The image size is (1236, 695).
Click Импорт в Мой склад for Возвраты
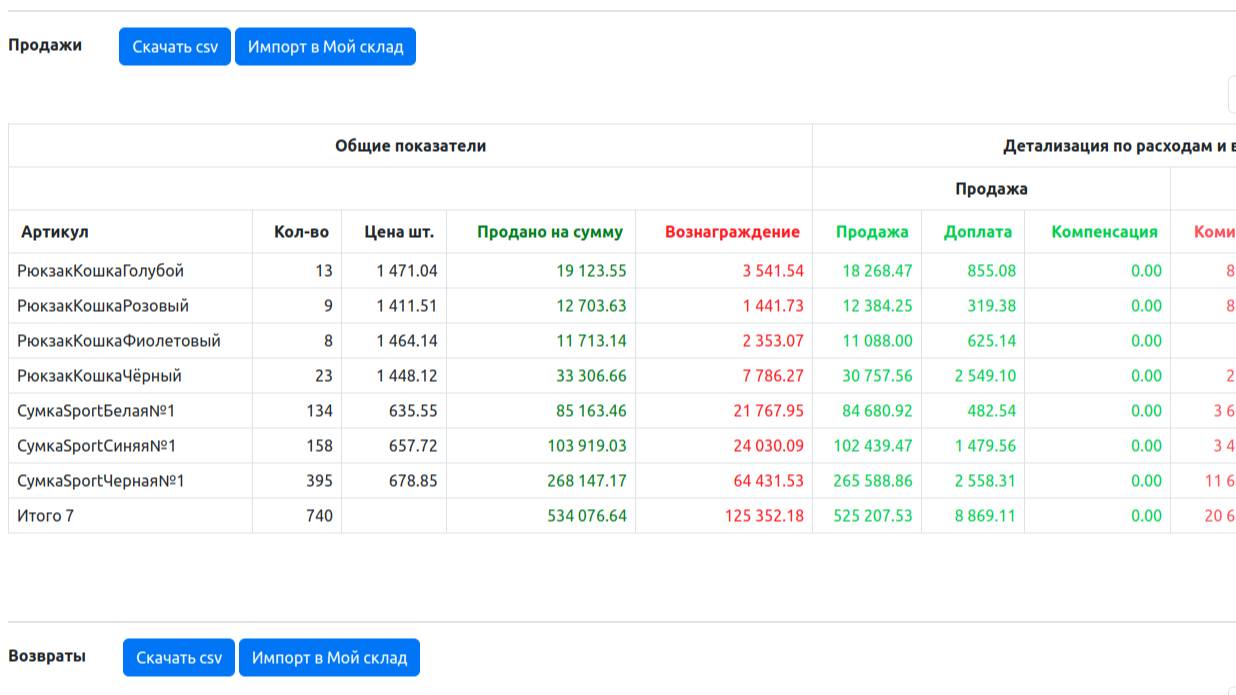[x=329, y=658]
